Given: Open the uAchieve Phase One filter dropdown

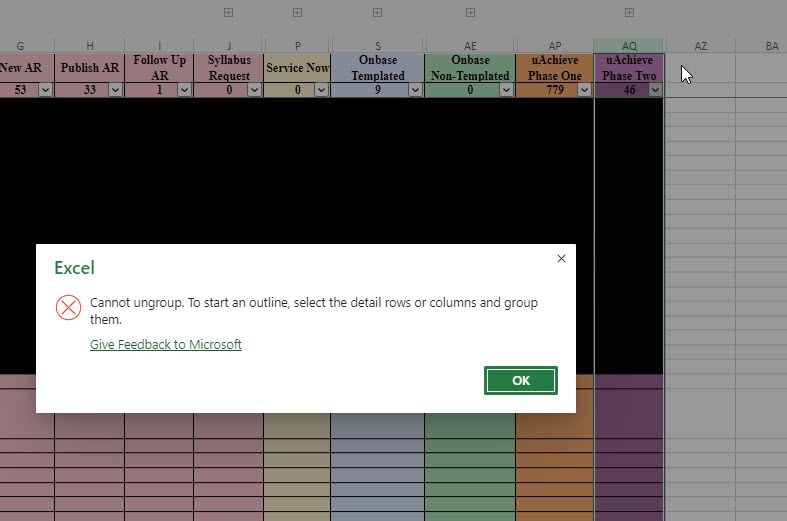Looking at the screenshot, I should 584,90.
